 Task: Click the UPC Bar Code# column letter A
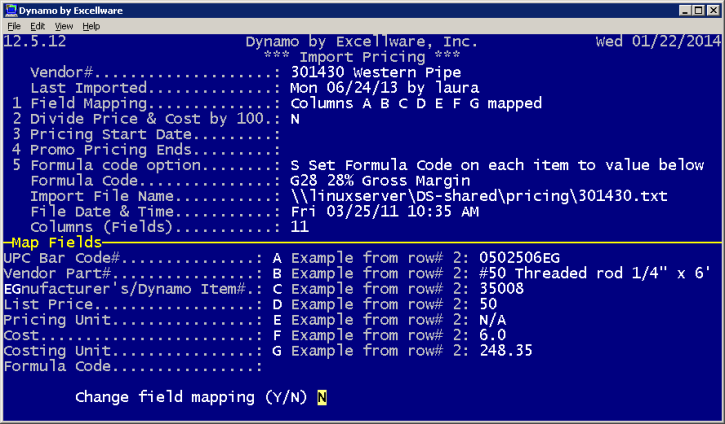click(277, 258)
